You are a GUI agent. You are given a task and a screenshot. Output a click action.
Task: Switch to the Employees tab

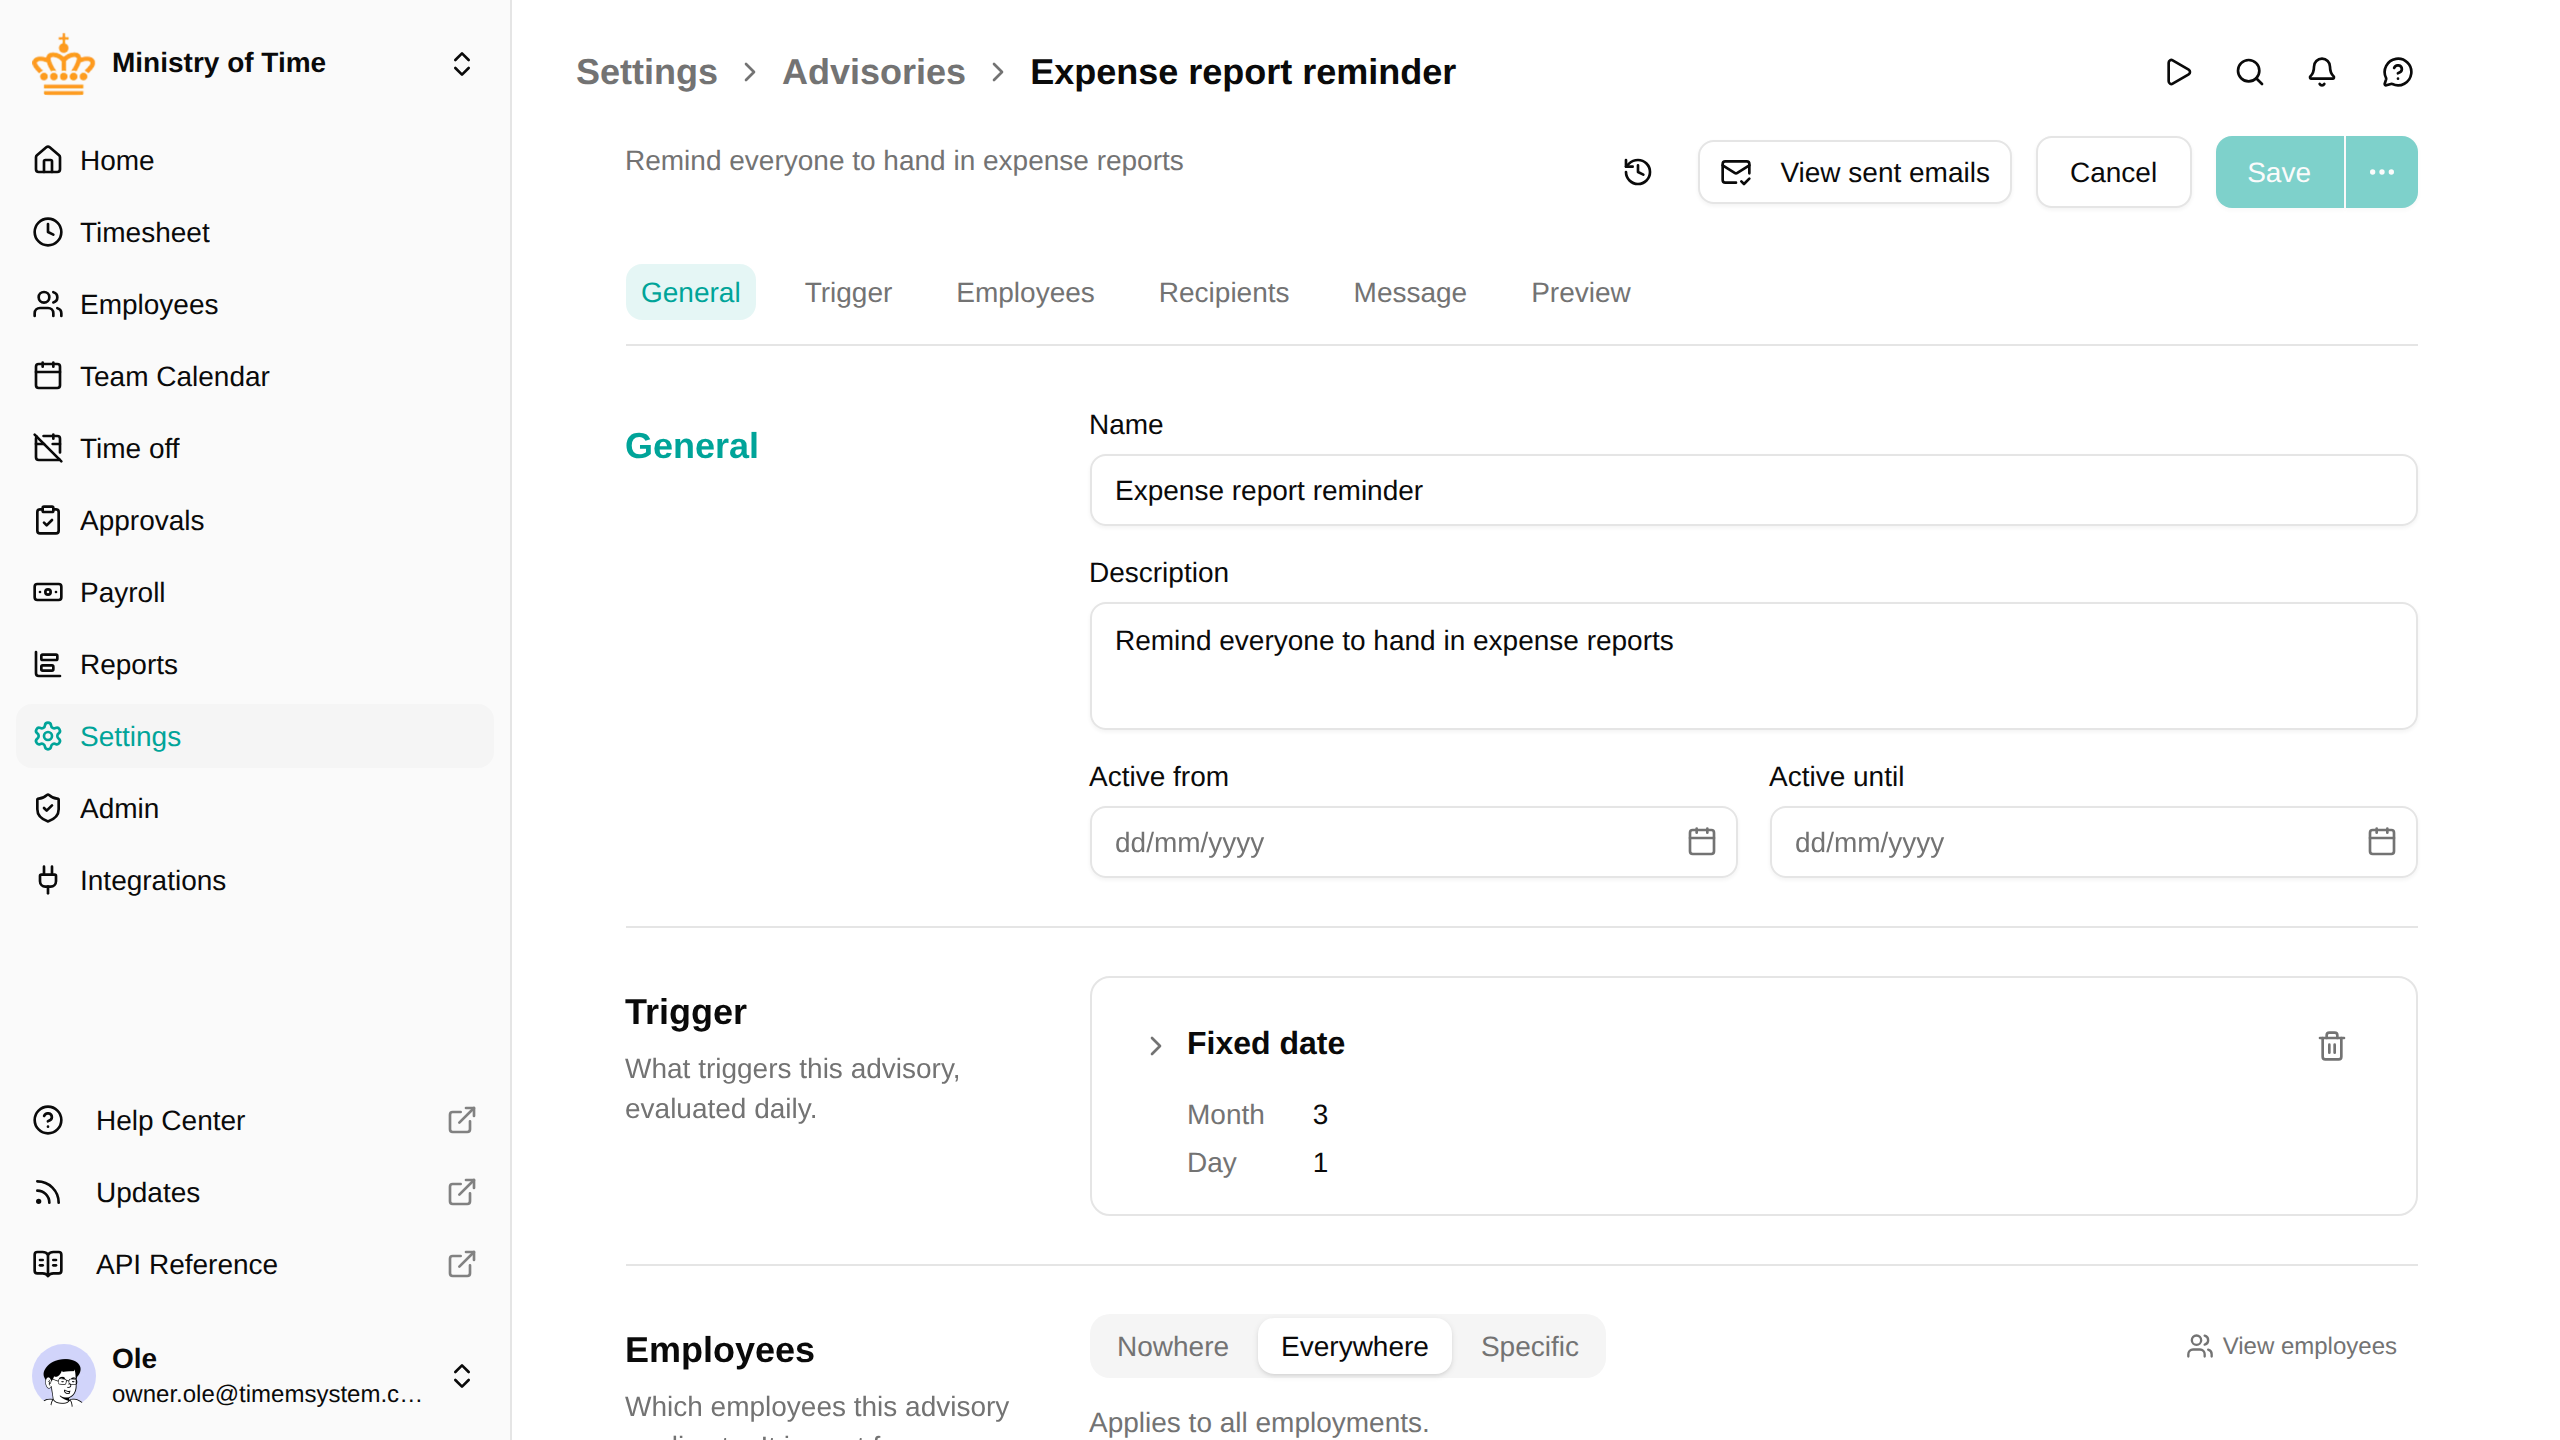click(1025, 292)
